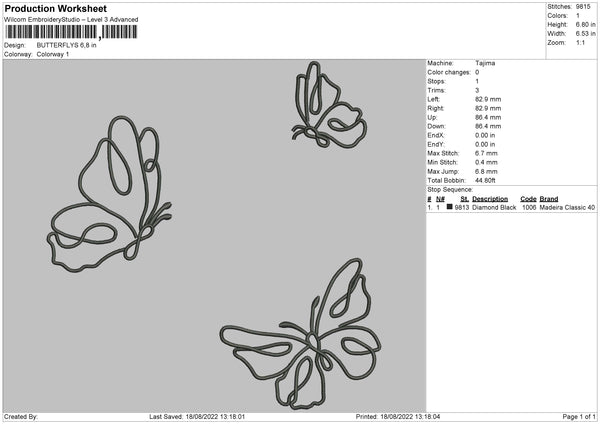Click the Madeira Classic 40 brand entry

(x=567, y=207)
